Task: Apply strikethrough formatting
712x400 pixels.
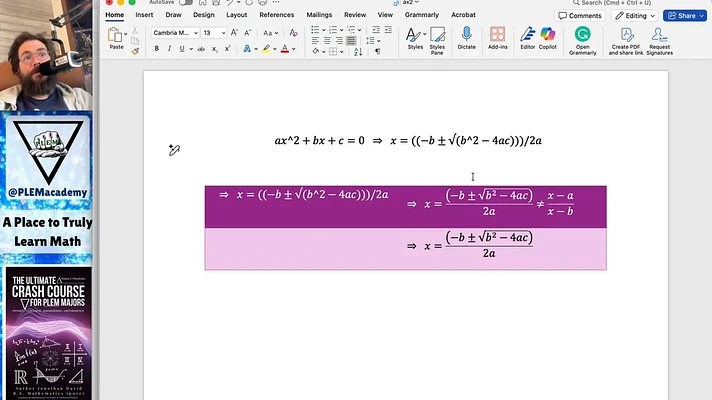Action: 201,49
